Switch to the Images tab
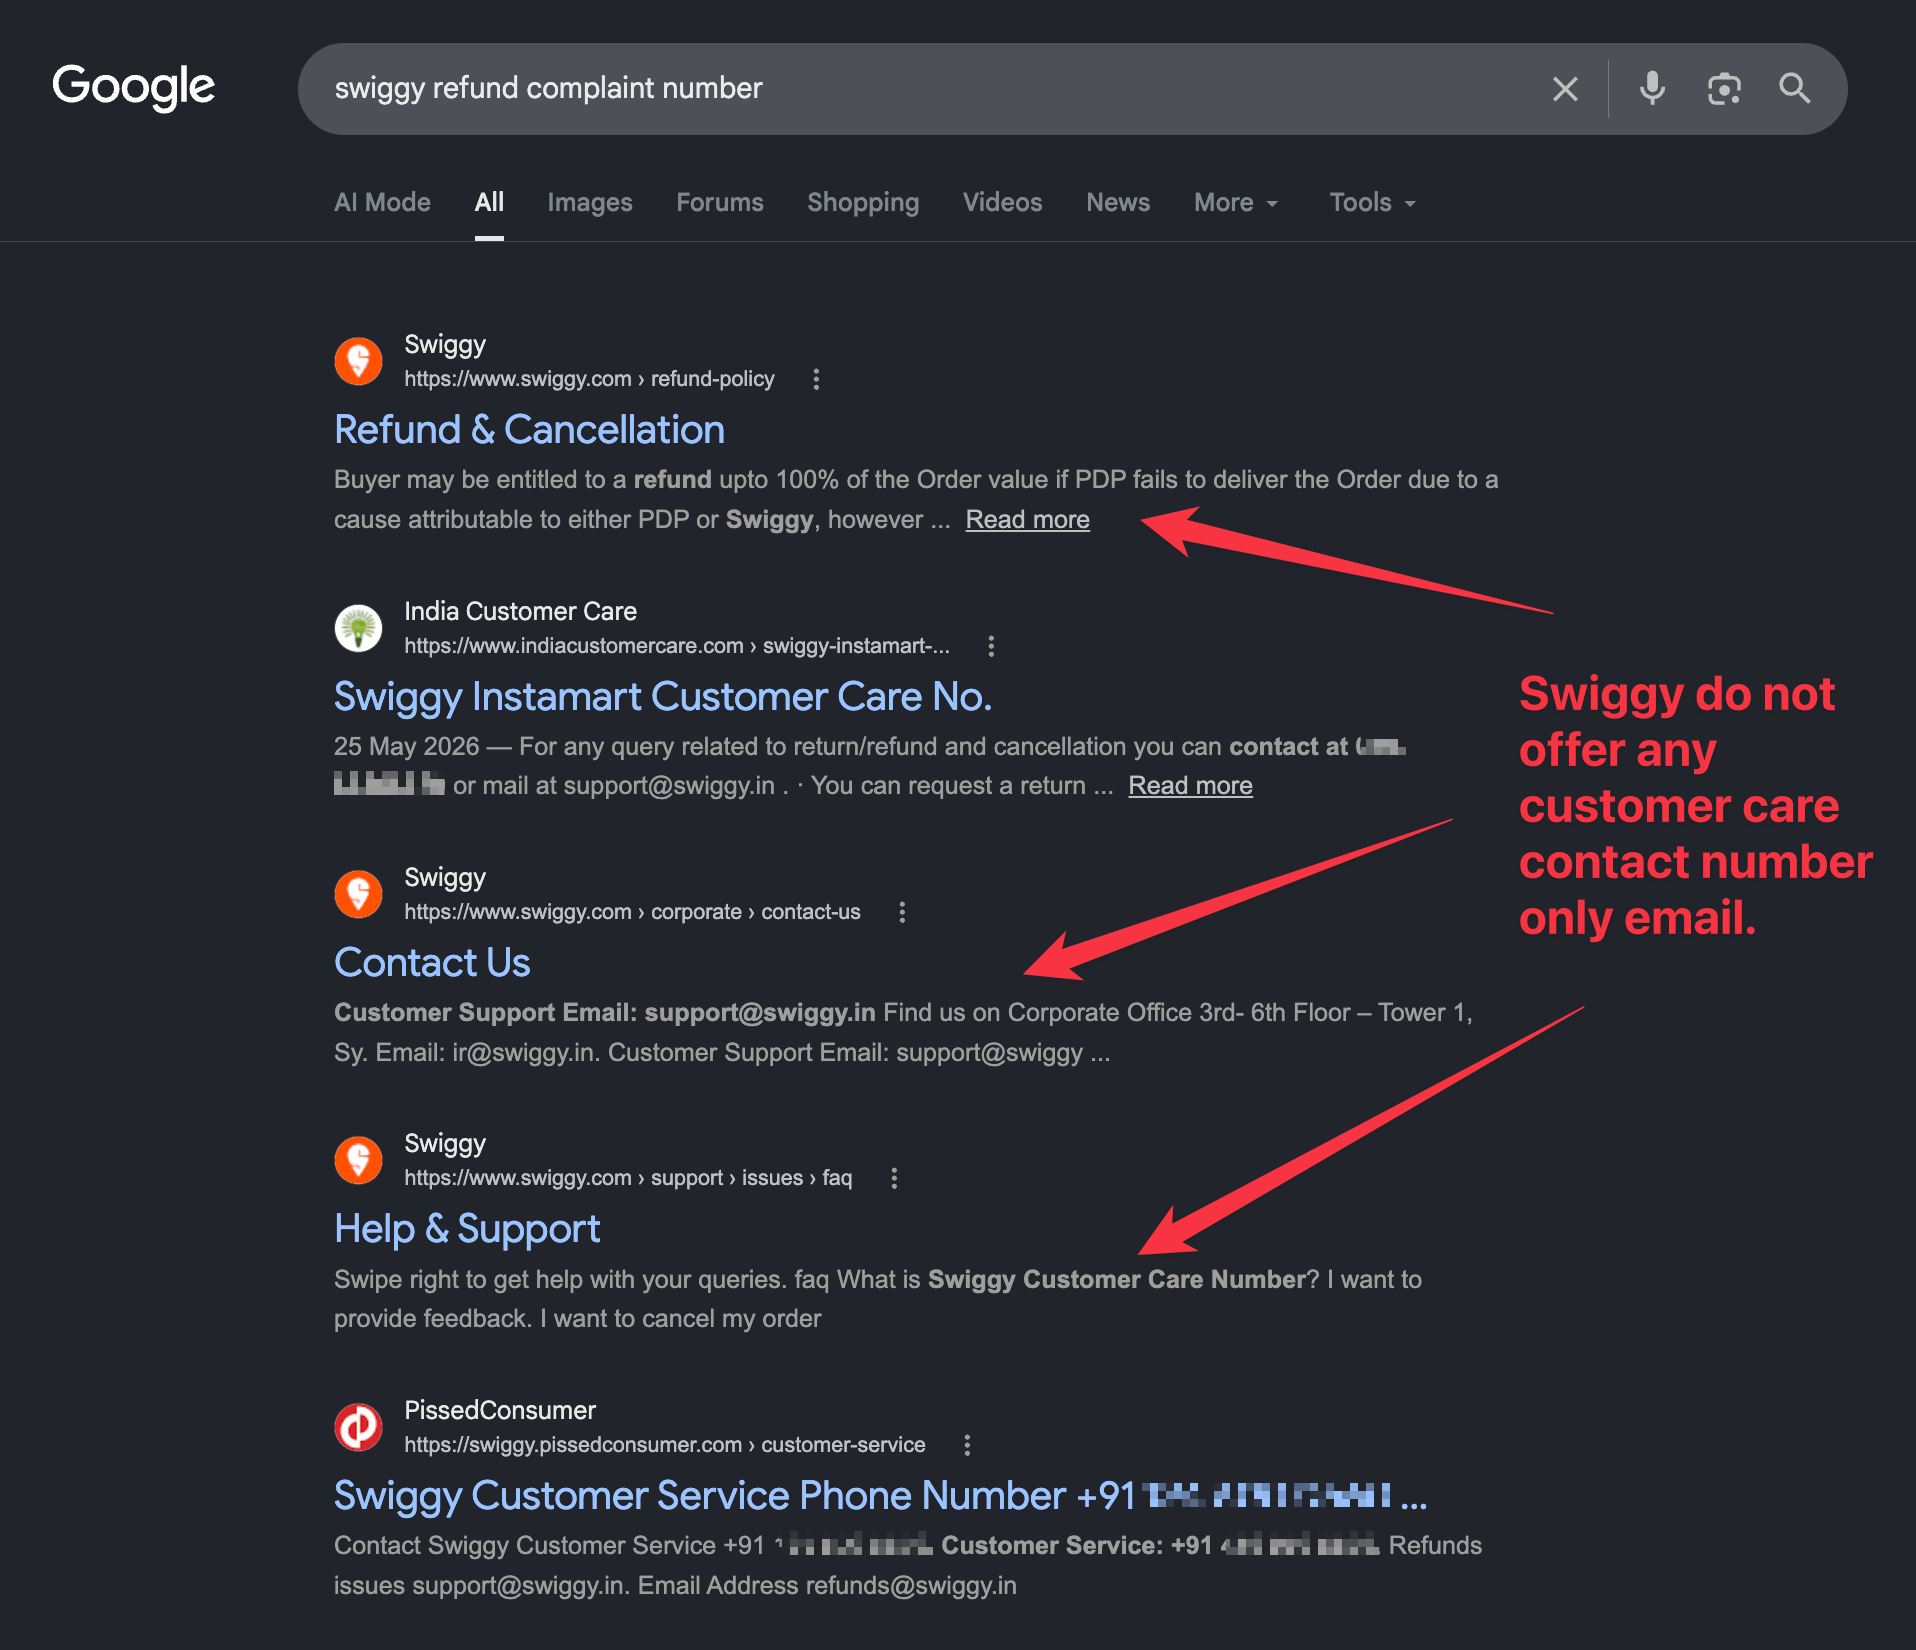Image resolution: width=1916 pixels, height=1650 pixels. pos(590,202)
